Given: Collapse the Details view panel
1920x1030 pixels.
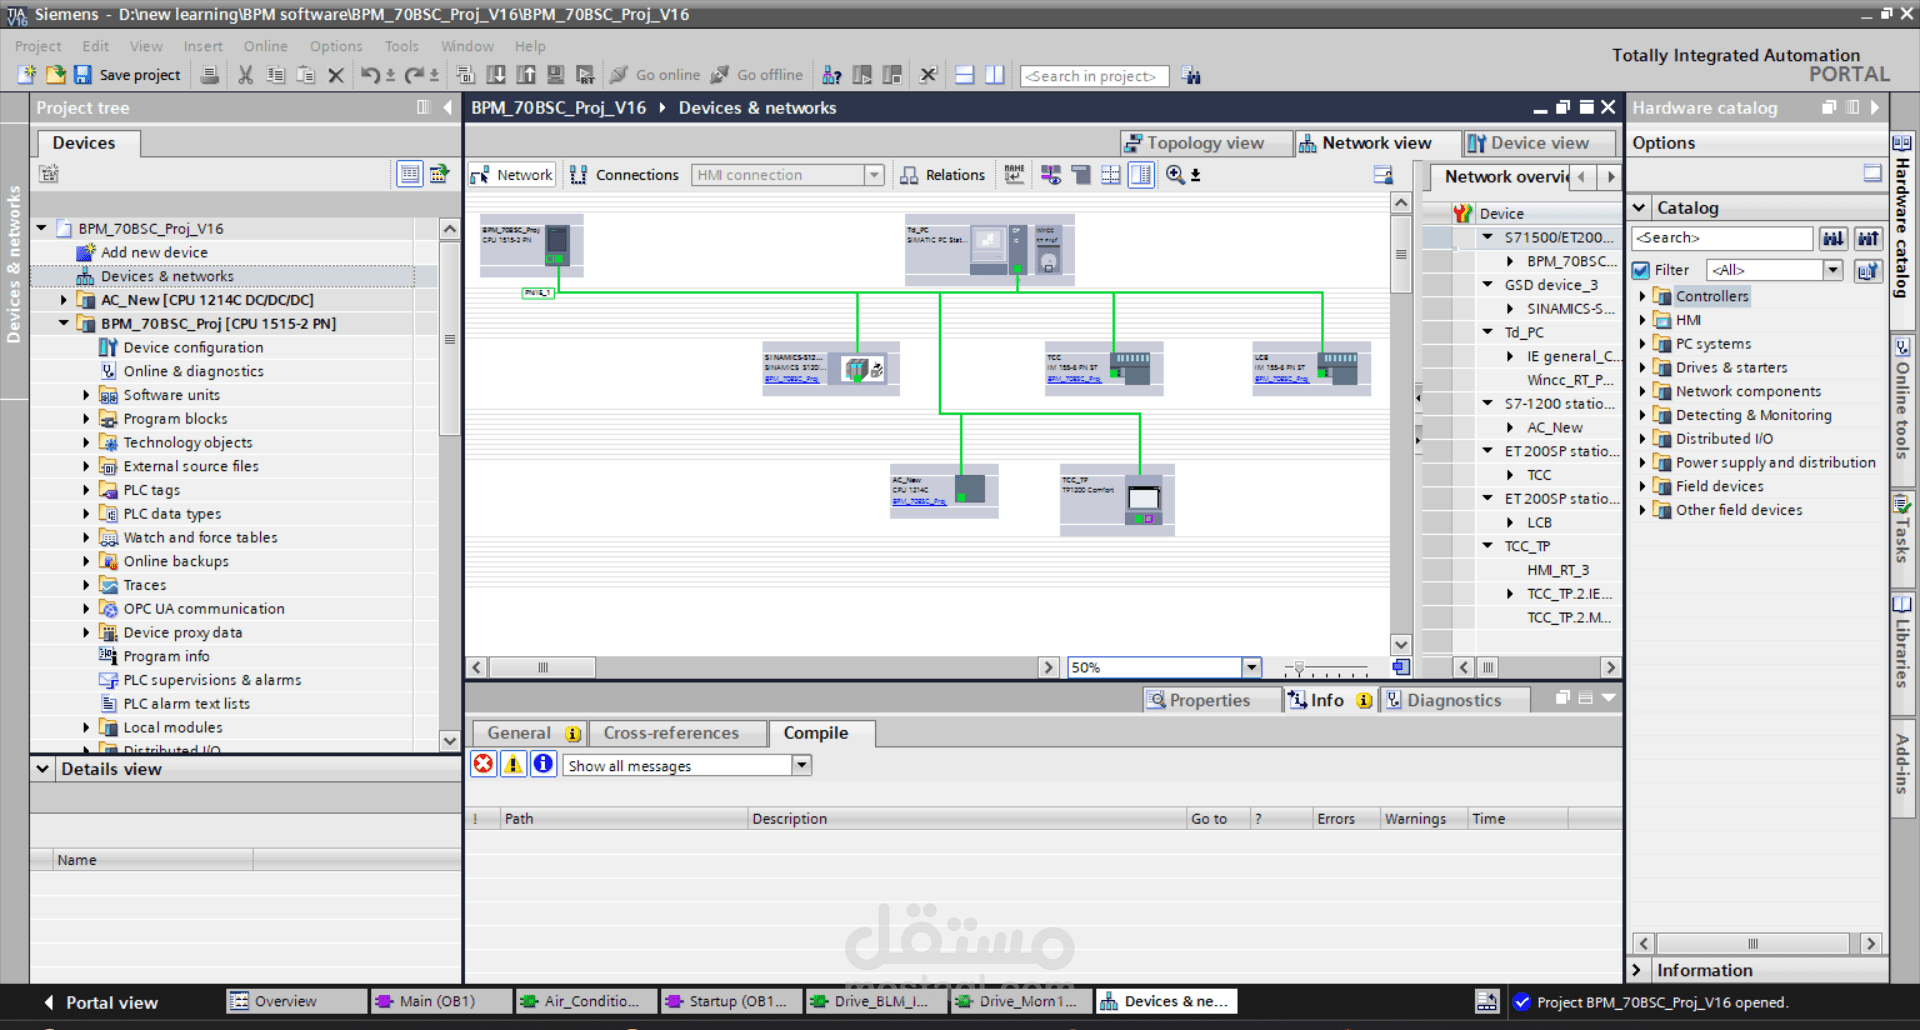Looking at the screenshot, I should click(43, 769).
